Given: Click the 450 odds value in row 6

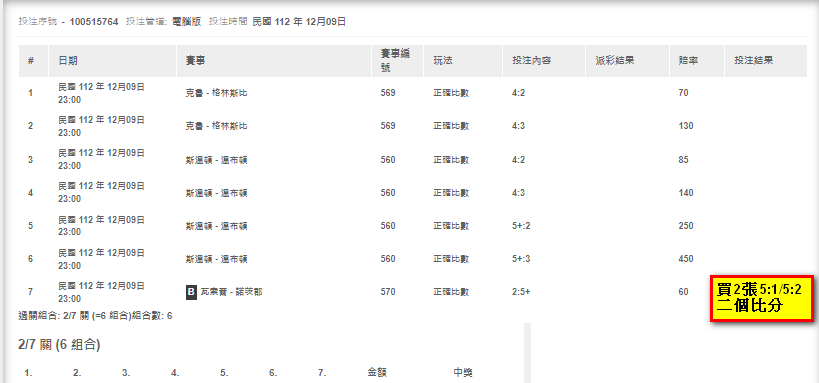Looking at the screenshot, I should 686,259.
